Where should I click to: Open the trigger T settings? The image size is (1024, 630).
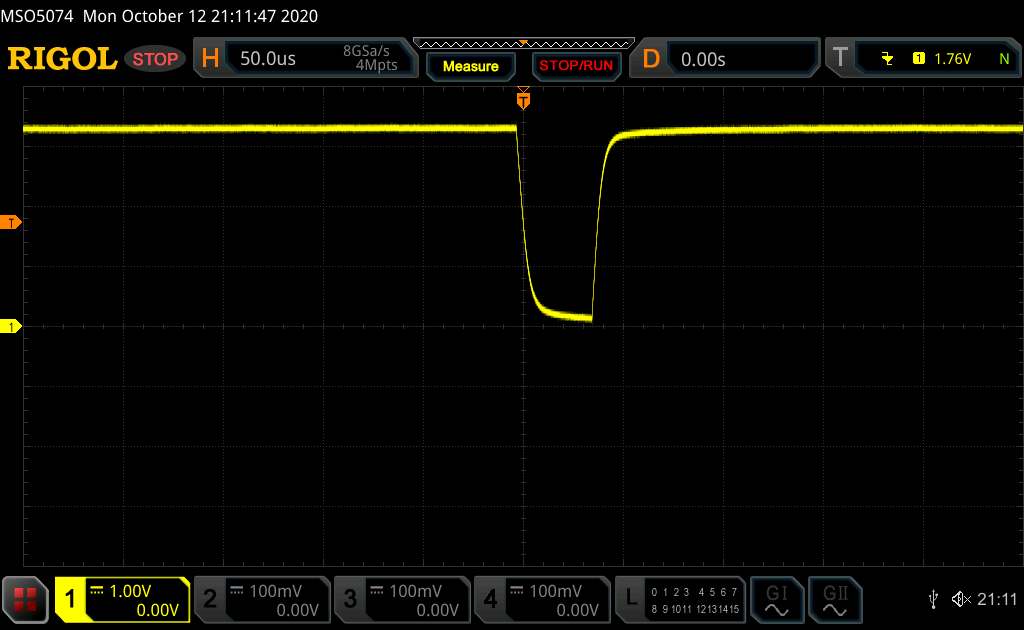tap(840, 58)
